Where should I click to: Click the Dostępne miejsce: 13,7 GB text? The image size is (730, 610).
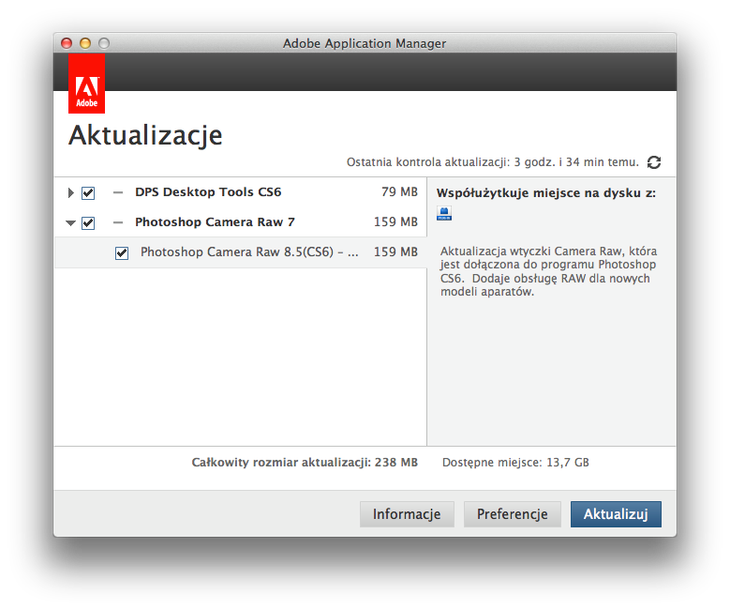click(515, 462)
